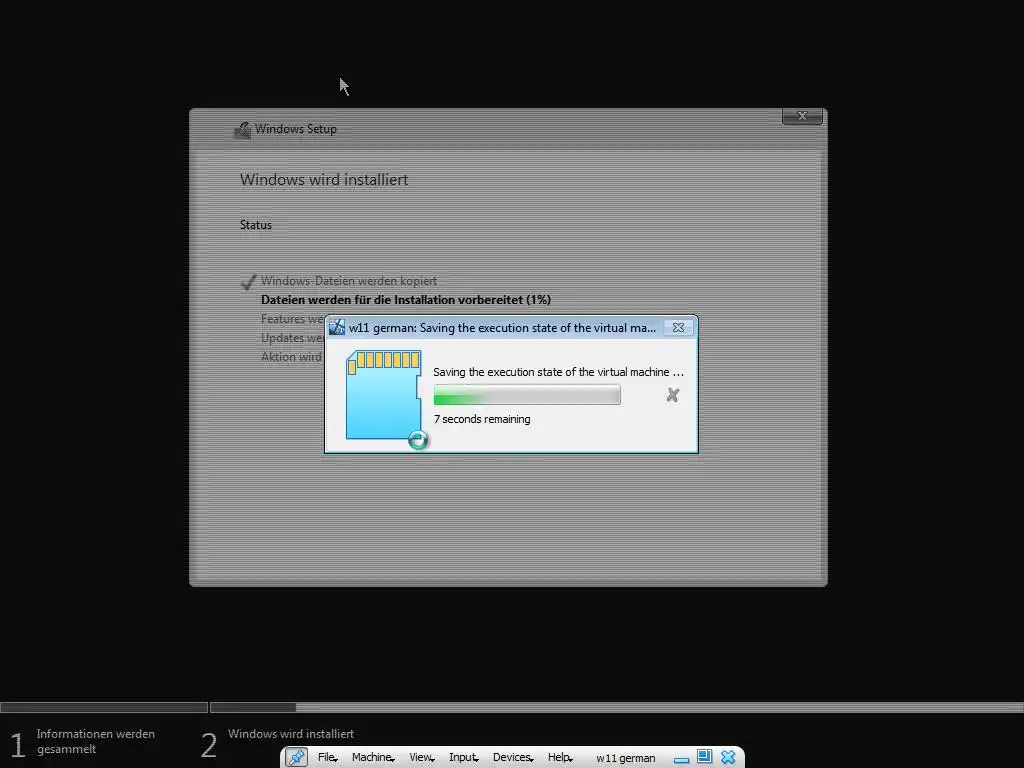Image resolution: width=1024 pixels, height=768 pixels.
Task: Click the 'Windows wird installiert' heading
Action: point(324,180)
